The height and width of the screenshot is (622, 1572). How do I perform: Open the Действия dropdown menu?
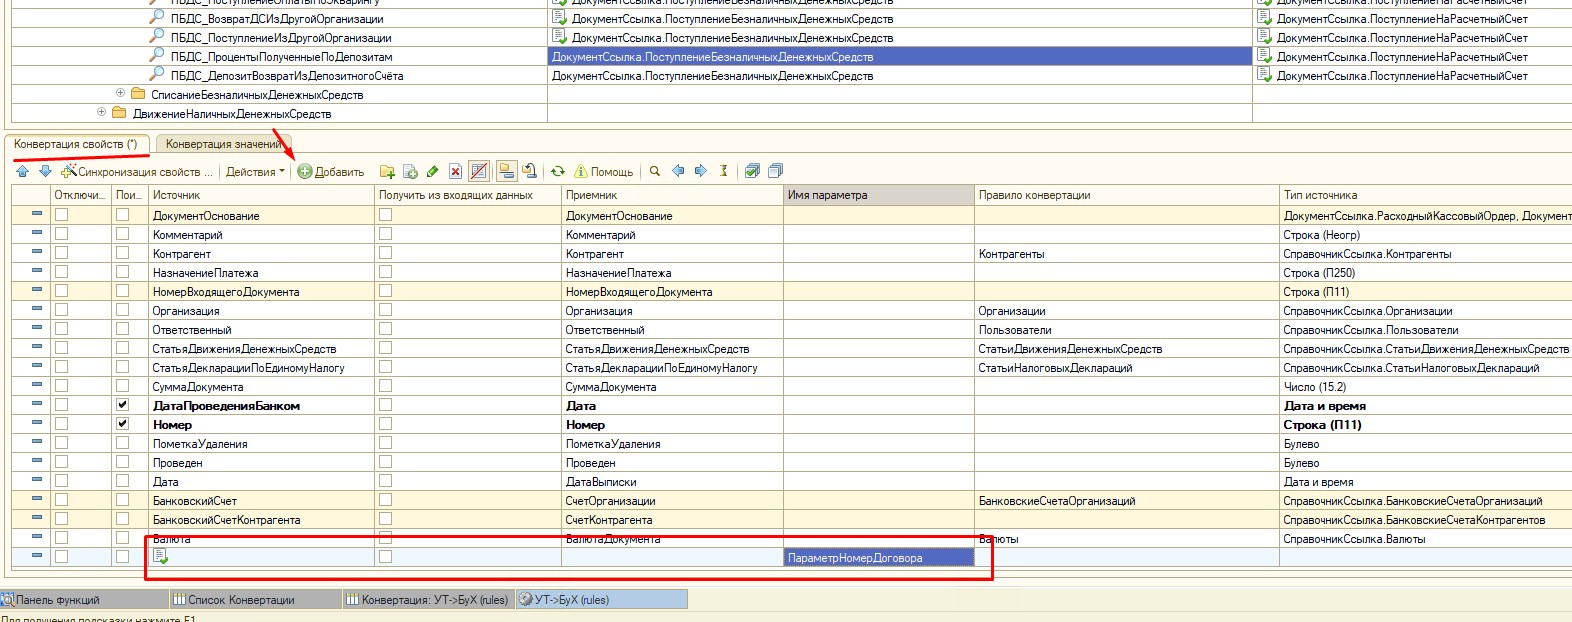click(x=254, y=172)
